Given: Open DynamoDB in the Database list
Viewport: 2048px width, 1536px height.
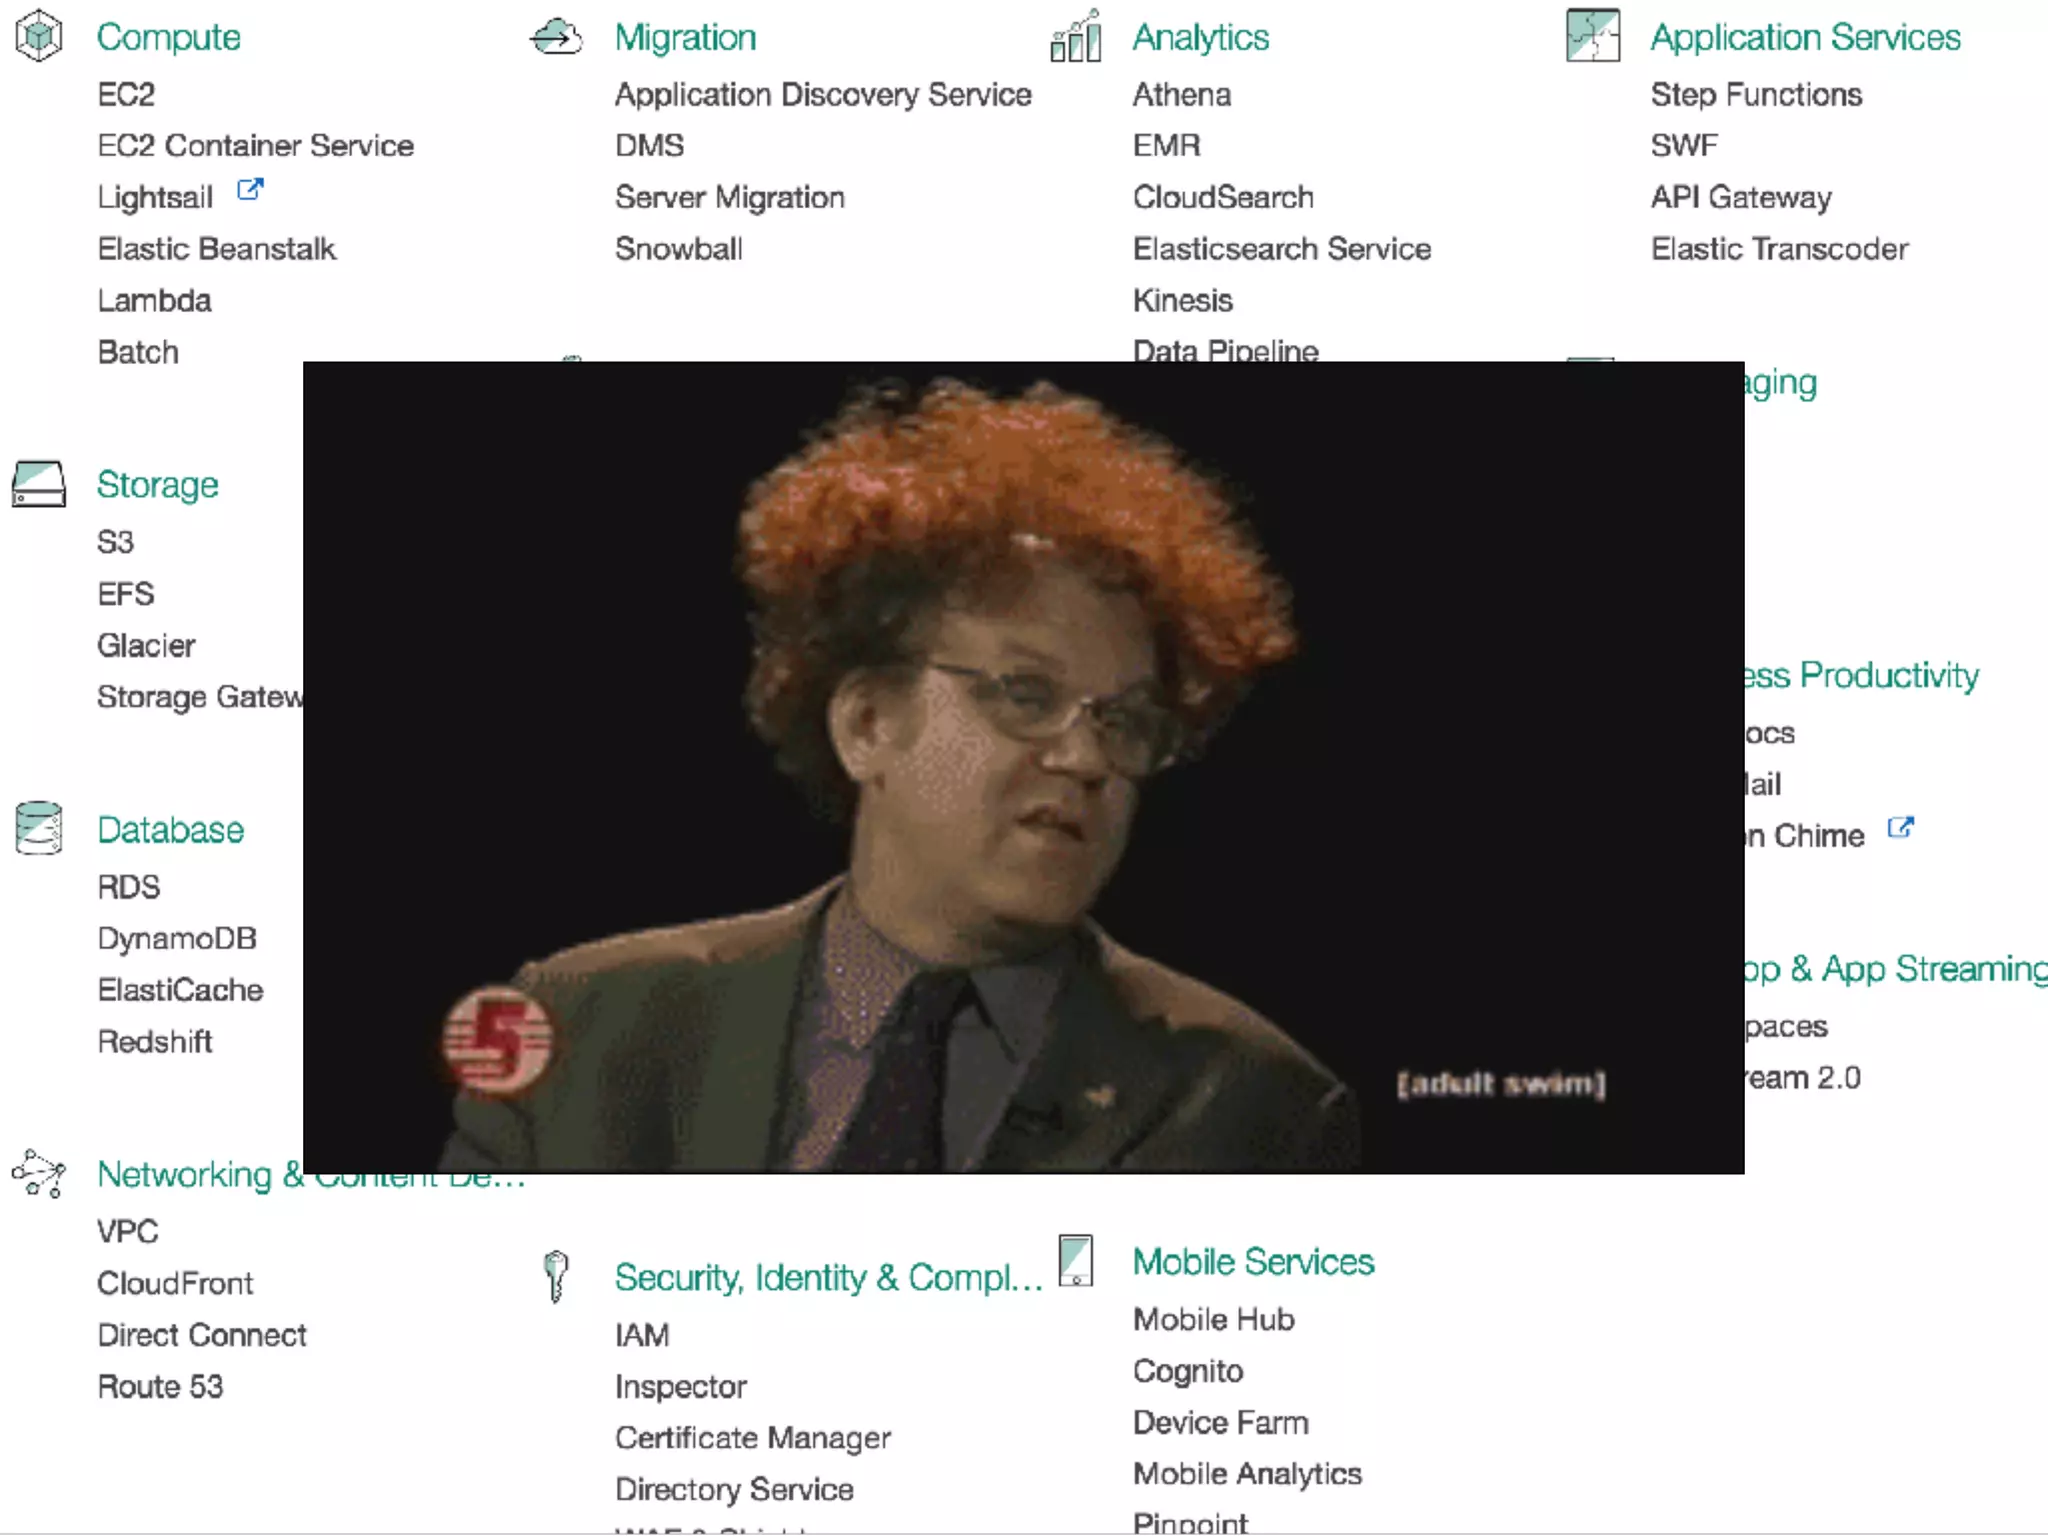Looking at the screenshot, I should 177,939.
